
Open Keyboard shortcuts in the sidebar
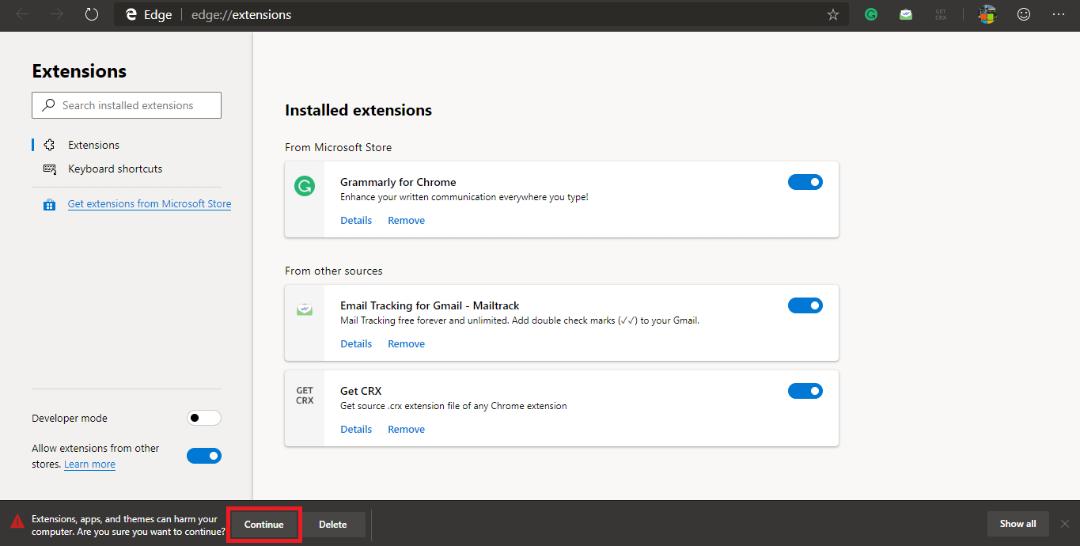pyautogui.click(x=114, y=169)
